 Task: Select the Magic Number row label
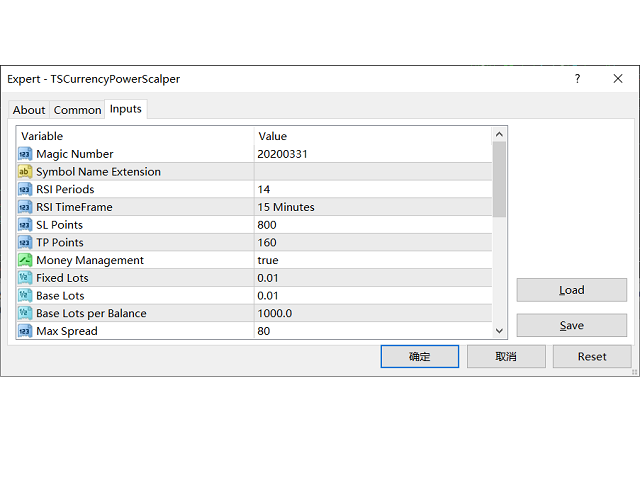[x=75, y=154]
